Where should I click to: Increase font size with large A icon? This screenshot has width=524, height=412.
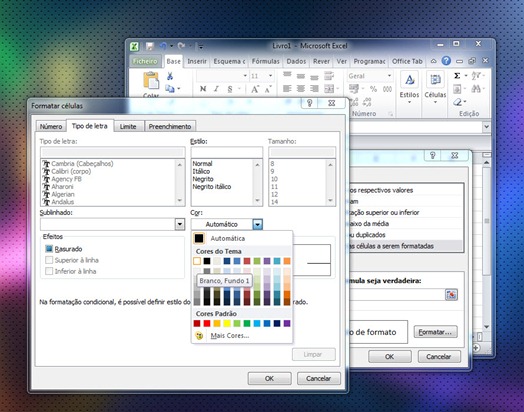coord(255,89)
